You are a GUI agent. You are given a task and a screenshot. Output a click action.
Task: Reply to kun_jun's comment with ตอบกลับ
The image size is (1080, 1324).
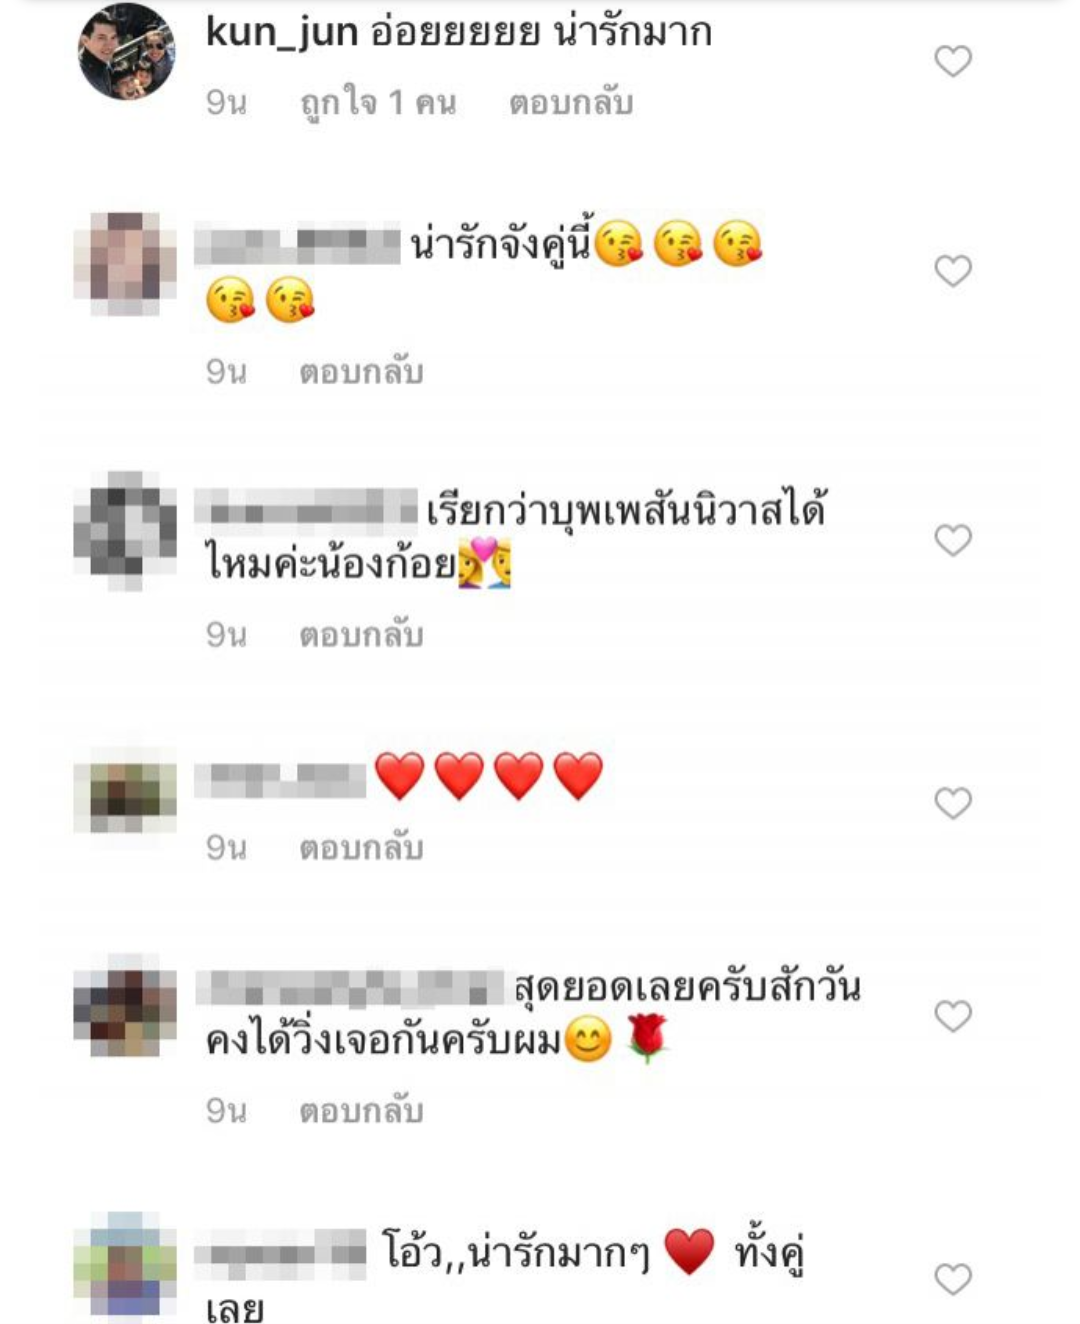pyautogui.click(x=571, y=103)
